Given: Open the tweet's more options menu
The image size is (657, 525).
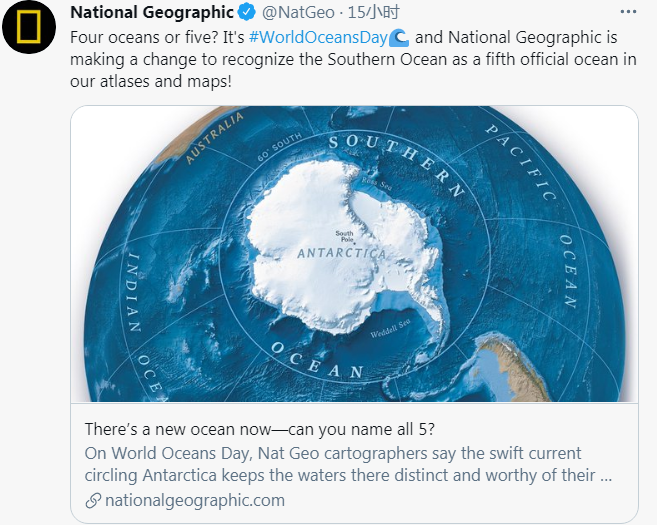Looking at the screenshot, I should pyautogui.click(x=628, y=13).
